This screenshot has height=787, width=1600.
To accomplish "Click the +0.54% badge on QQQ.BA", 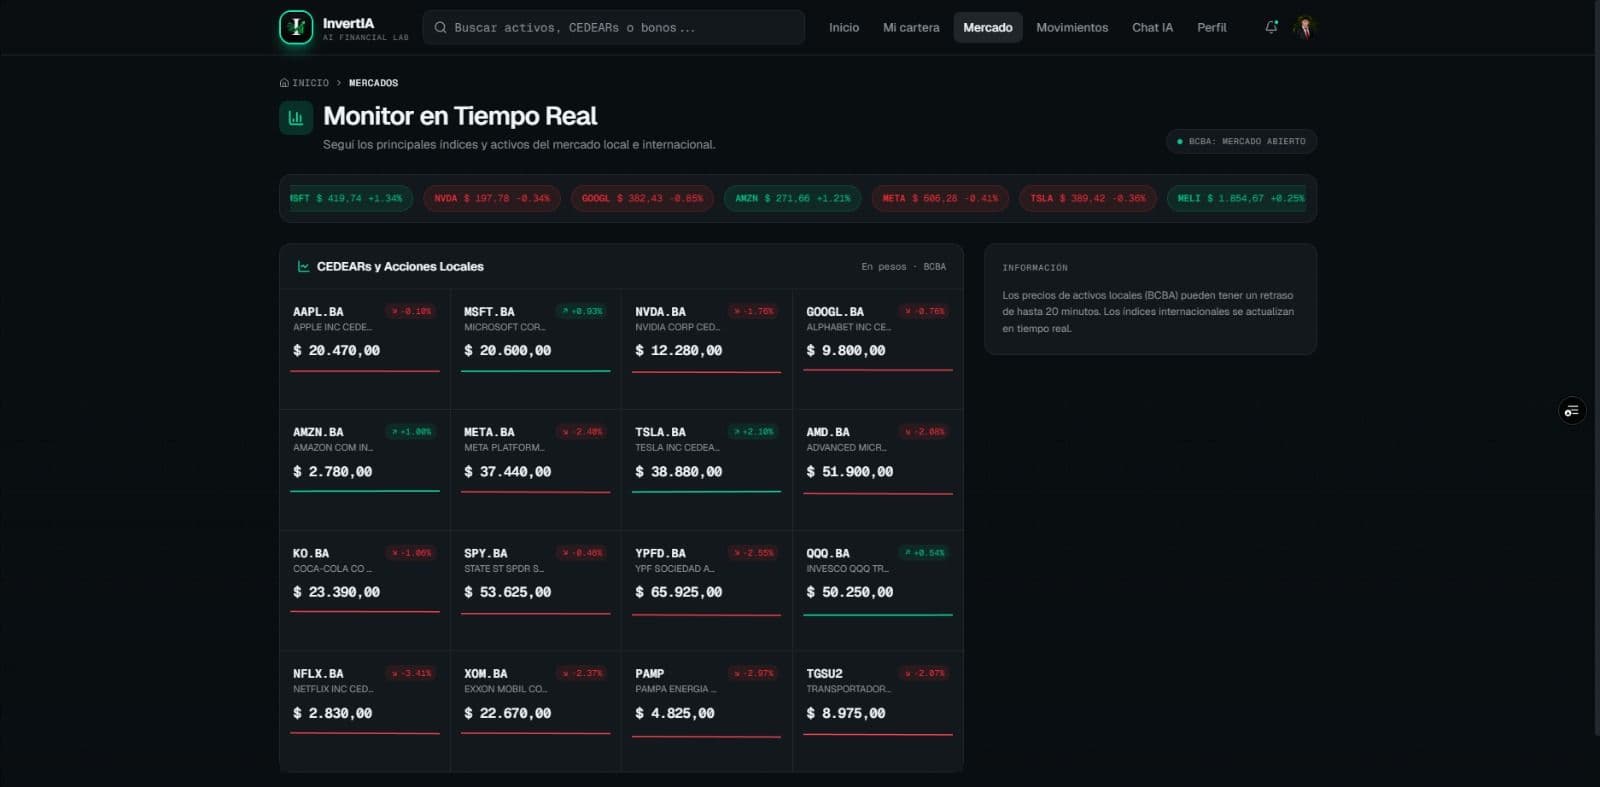I will (925, 553).
